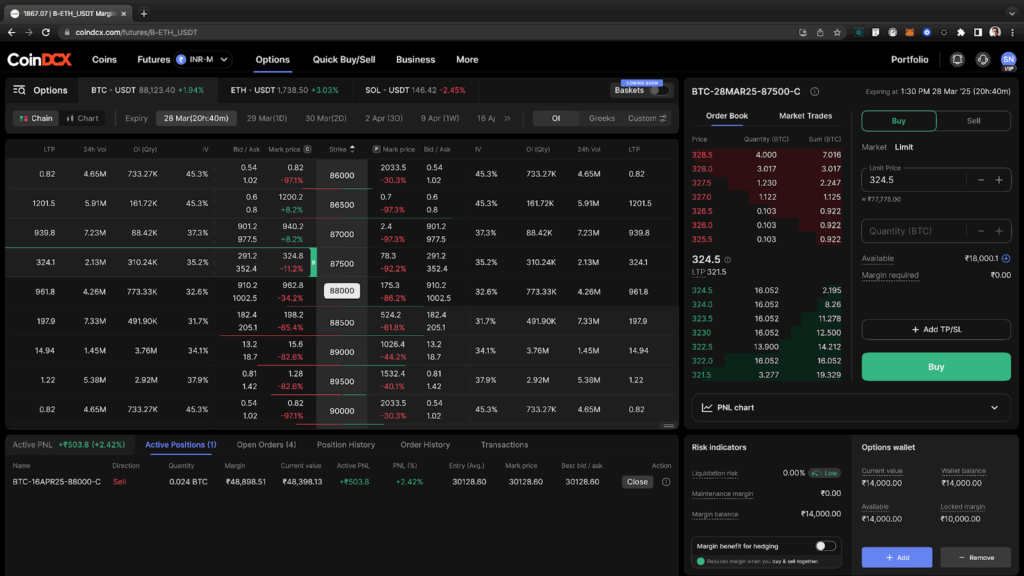
Task: Open a new browser tab
Action: [144, 13]
